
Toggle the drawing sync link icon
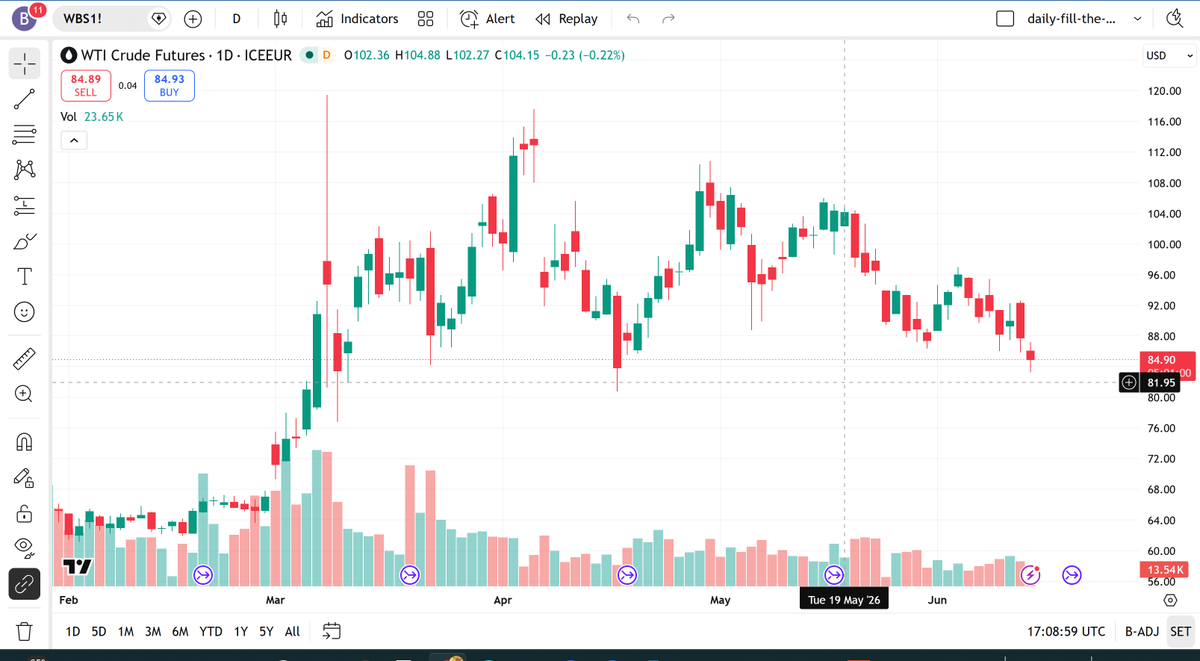click(24, 583)
